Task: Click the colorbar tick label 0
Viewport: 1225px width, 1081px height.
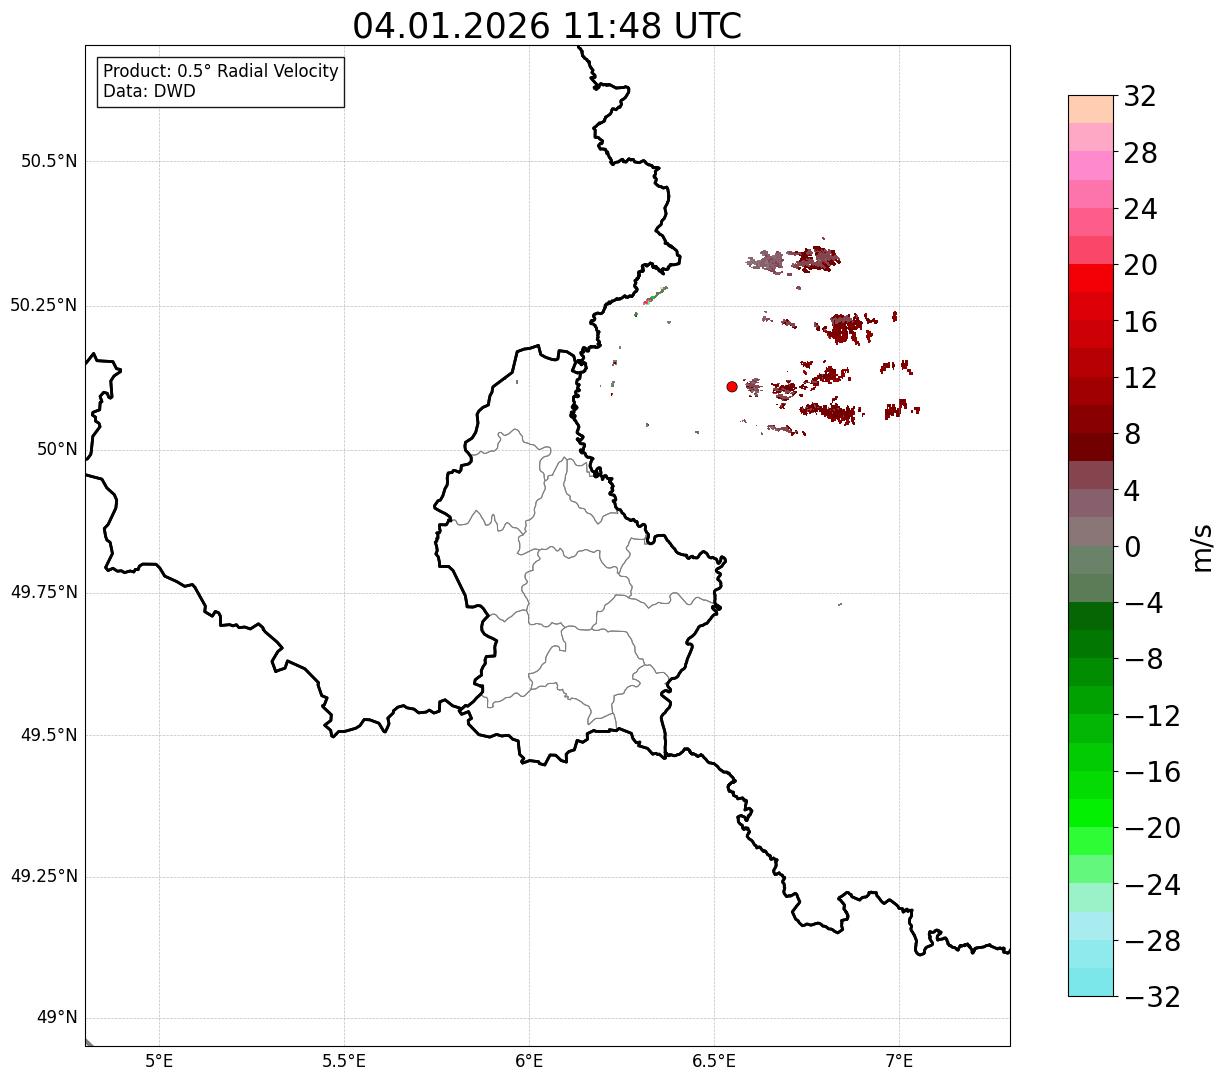Action: (1132, 547)
